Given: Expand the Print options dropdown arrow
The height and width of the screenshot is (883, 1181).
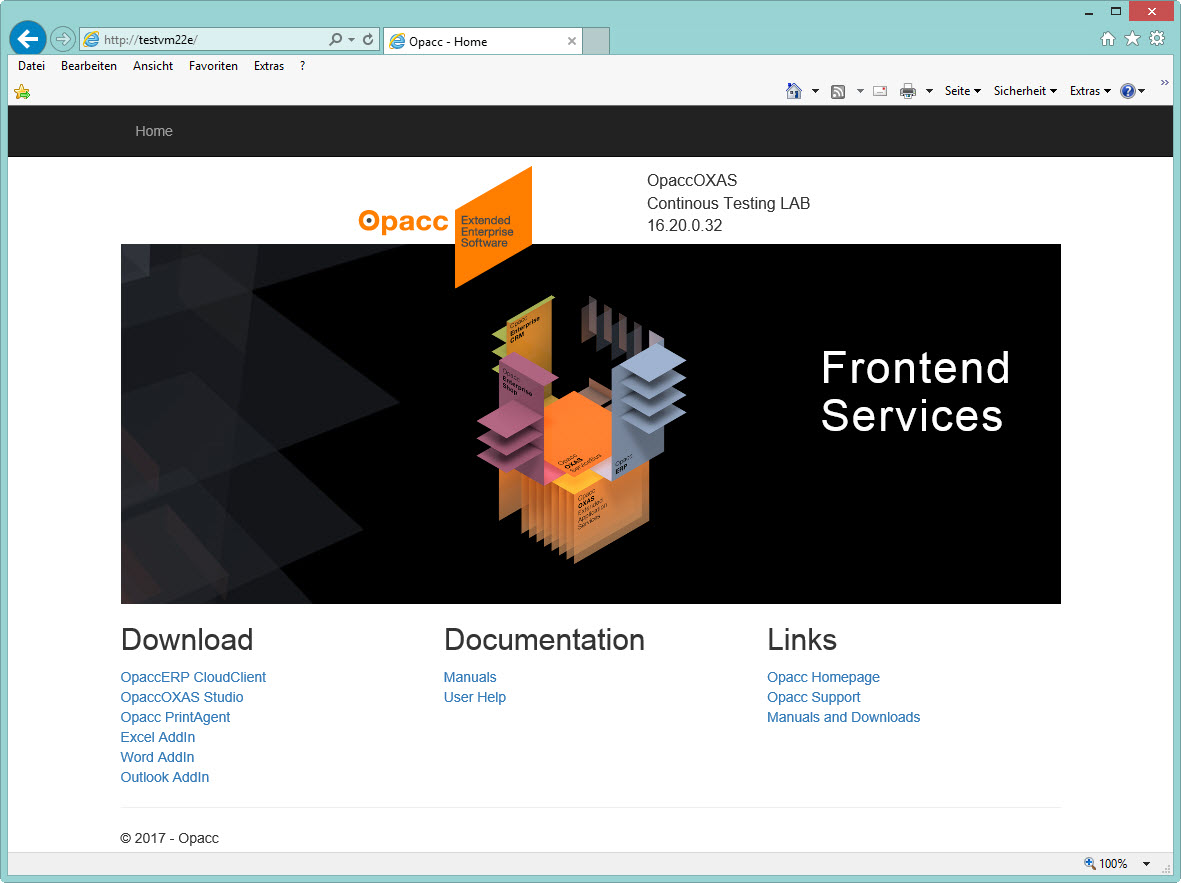Looking at the screenshot, I should coord(929,91).
